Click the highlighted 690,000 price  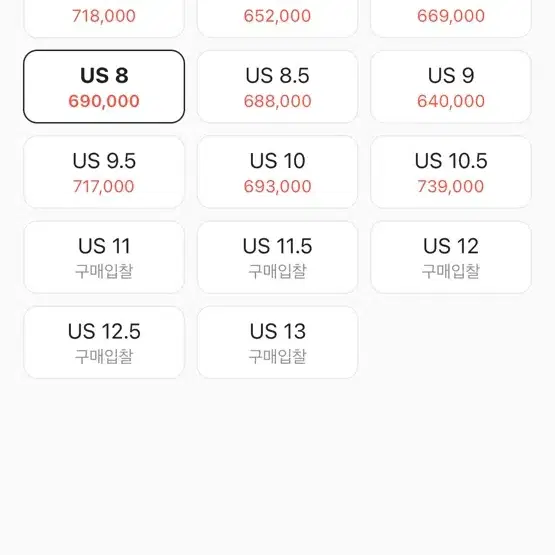(x=104, y=101)
